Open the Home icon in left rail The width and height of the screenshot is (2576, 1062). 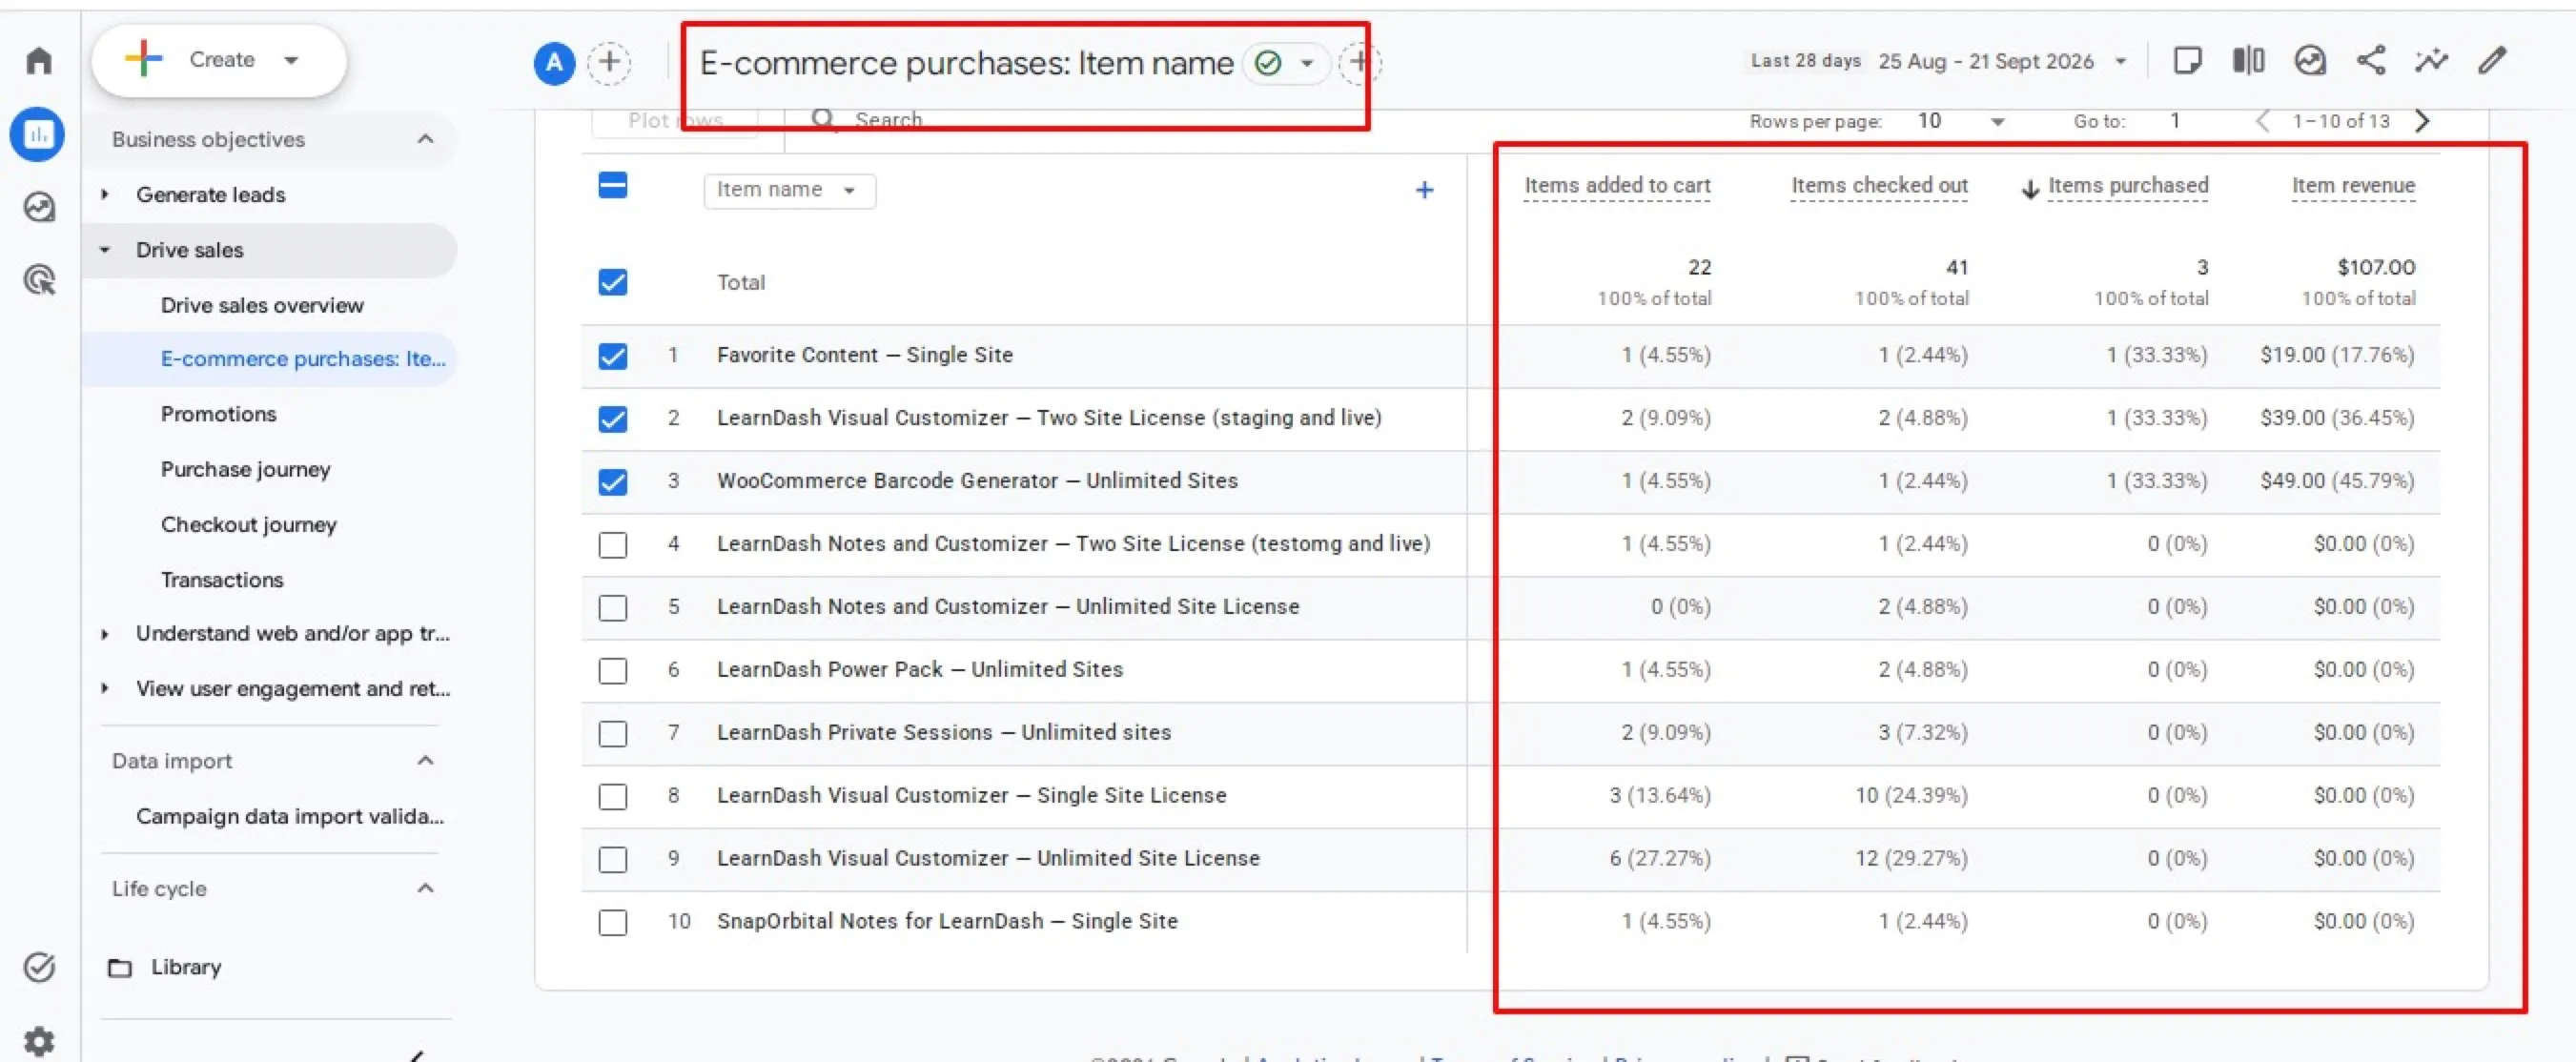point(39,60)
